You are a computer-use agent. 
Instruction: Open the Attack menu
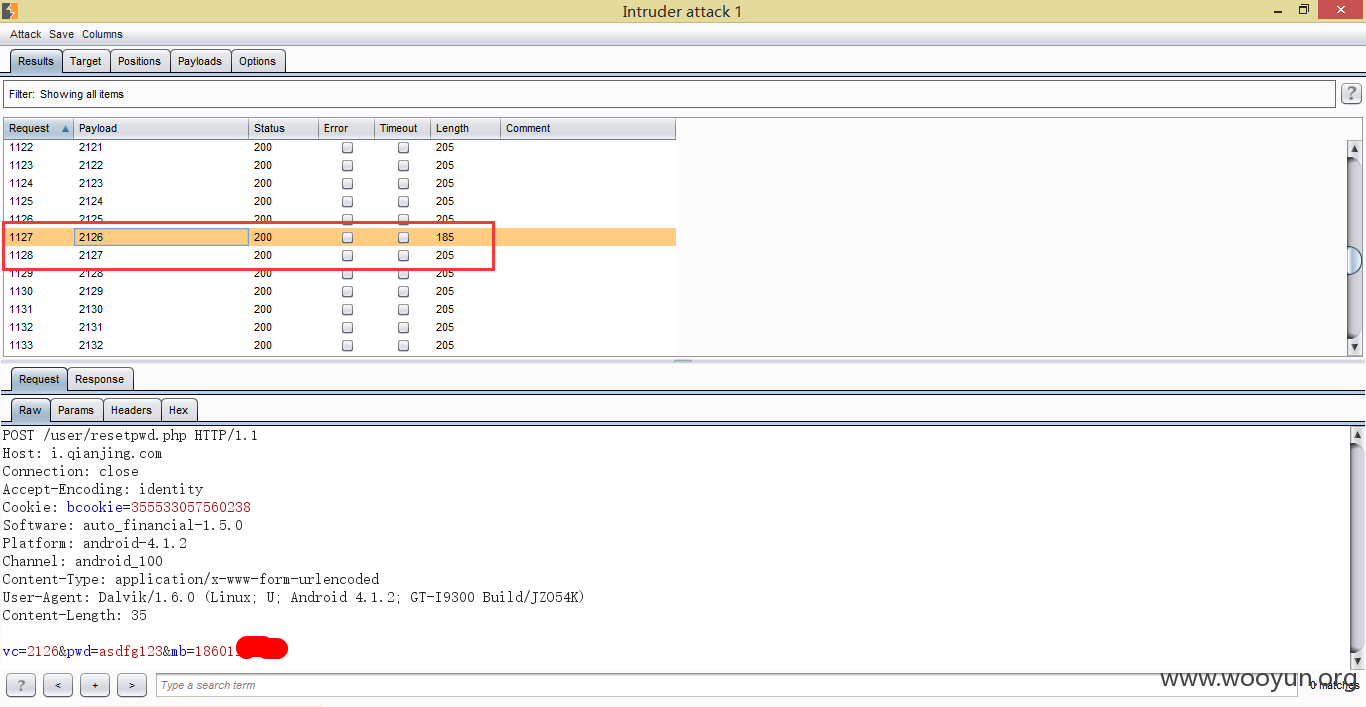coord(26,34)
